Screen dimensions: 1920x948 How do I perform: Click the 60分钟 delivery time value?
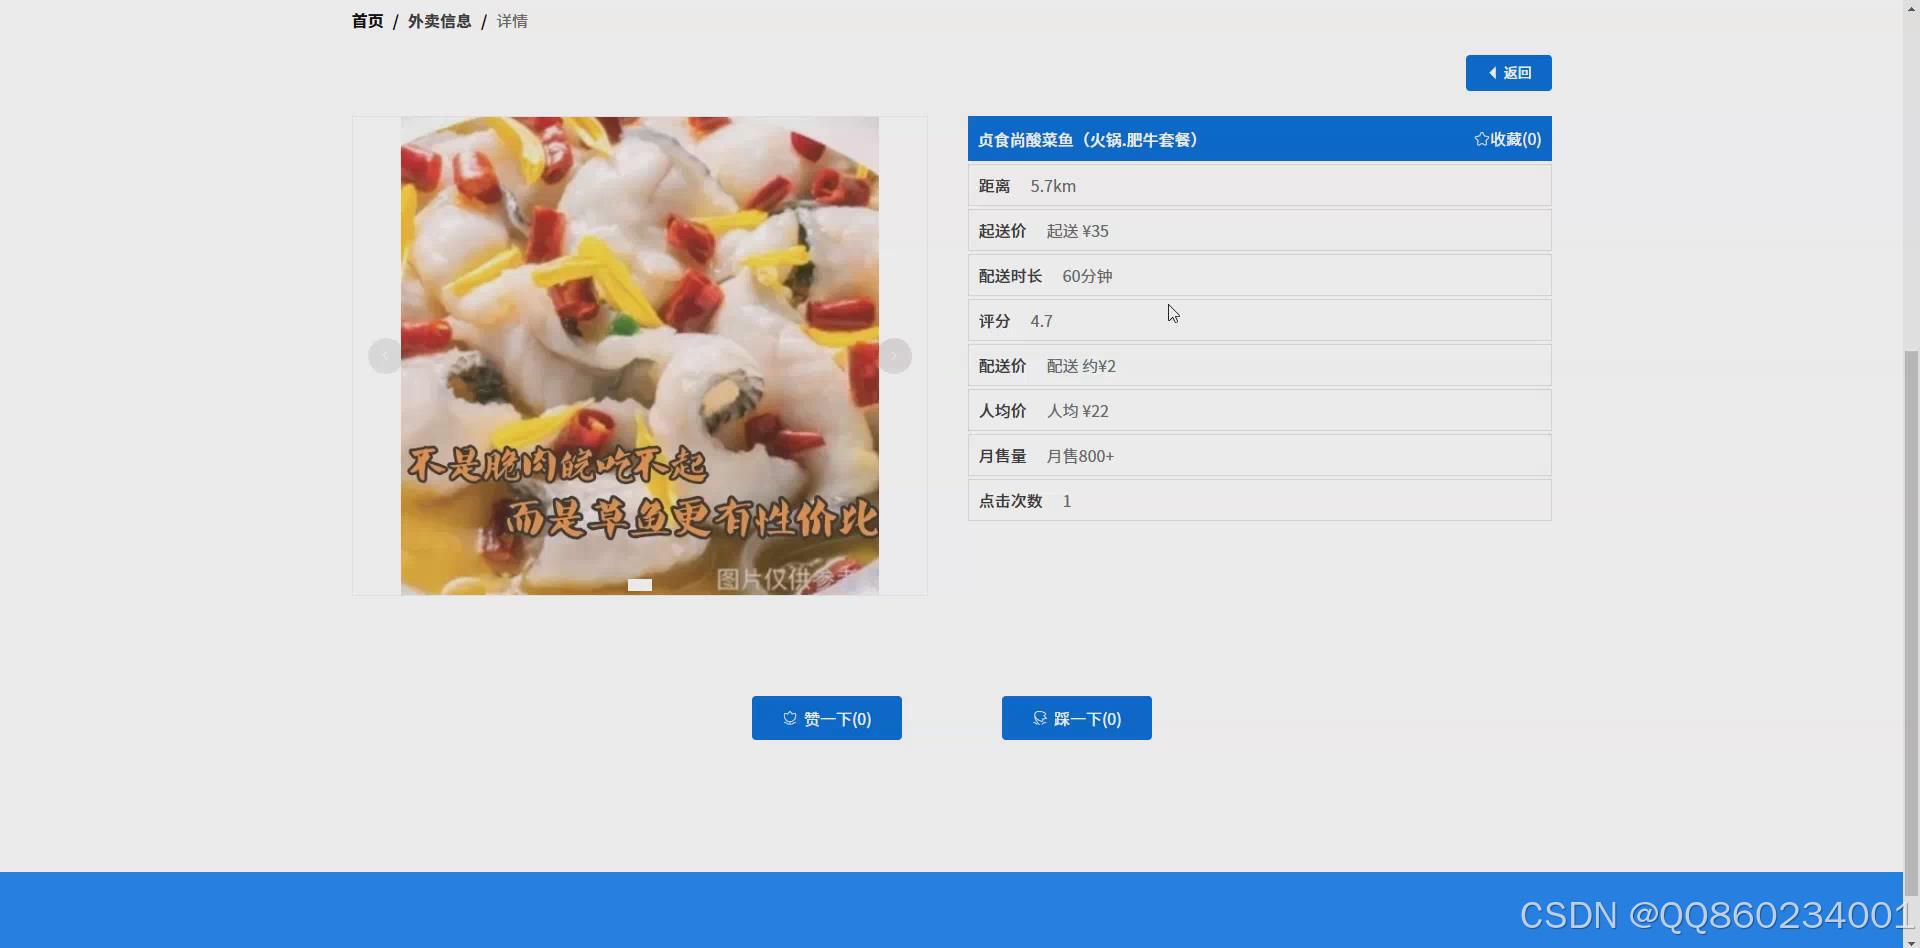click(1087, 276)
